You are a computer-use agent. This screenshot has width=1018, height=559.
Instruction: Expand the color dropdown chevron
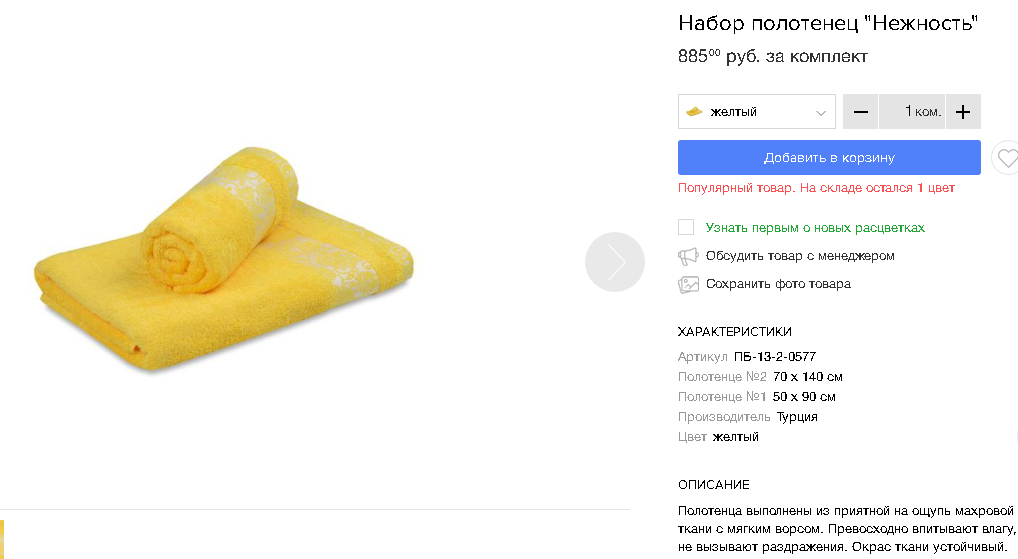pyautogui.click(x=822, y=113)
